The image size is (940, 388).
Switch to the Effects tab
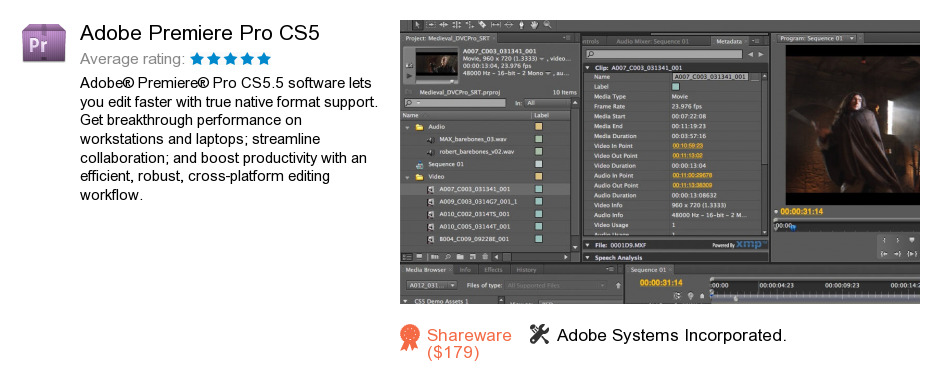point(493,270)
